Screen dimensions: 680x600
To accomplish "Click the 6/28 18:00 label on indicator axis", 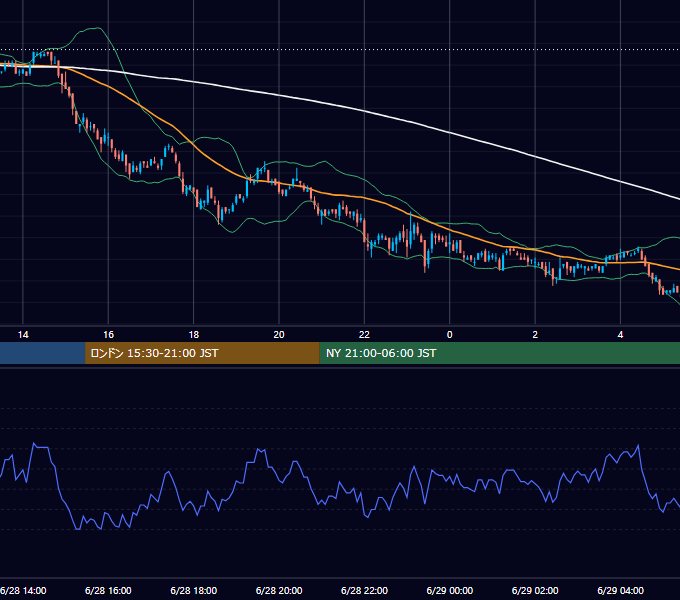I will pyautogui.click(x=194, y=590).
